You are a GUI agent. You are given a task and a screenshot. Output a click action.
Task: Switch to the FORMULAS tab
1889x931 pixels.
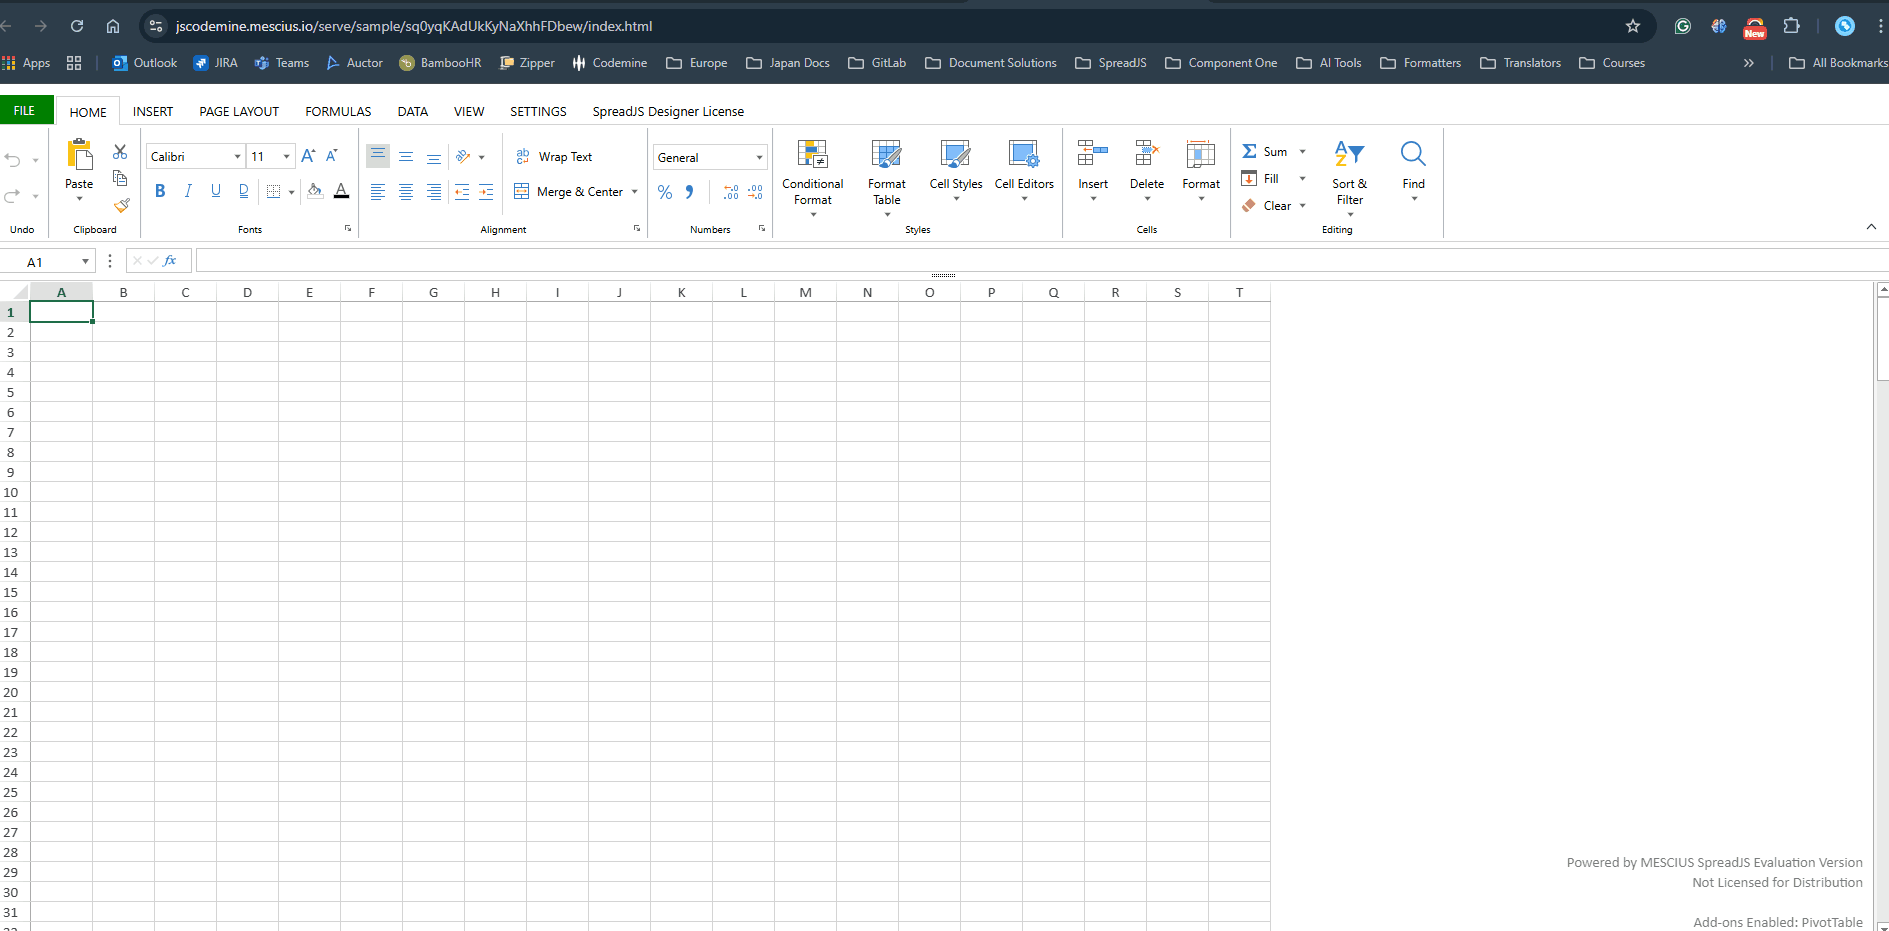pos(338,112)
